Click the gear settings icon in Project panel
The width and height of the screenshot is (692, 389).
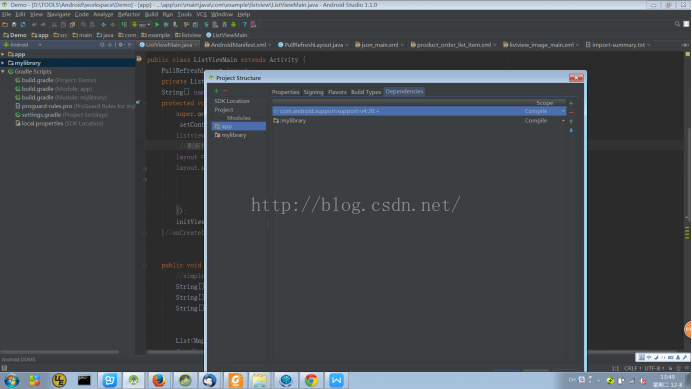[x=120, y=45]
